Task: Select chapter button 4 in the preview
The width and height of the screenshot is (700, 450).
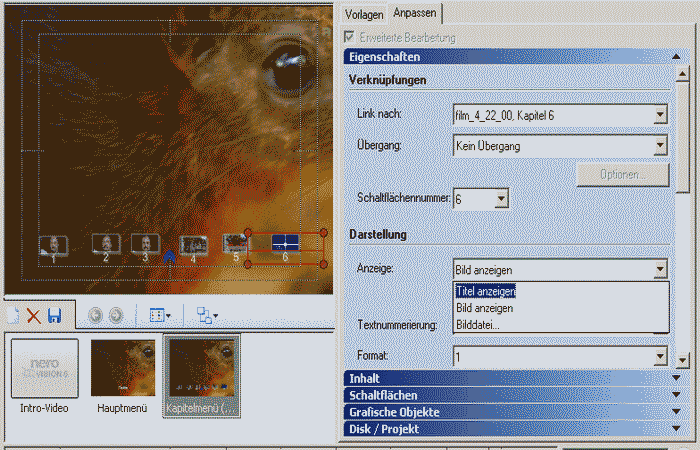Action: (193, 244)
